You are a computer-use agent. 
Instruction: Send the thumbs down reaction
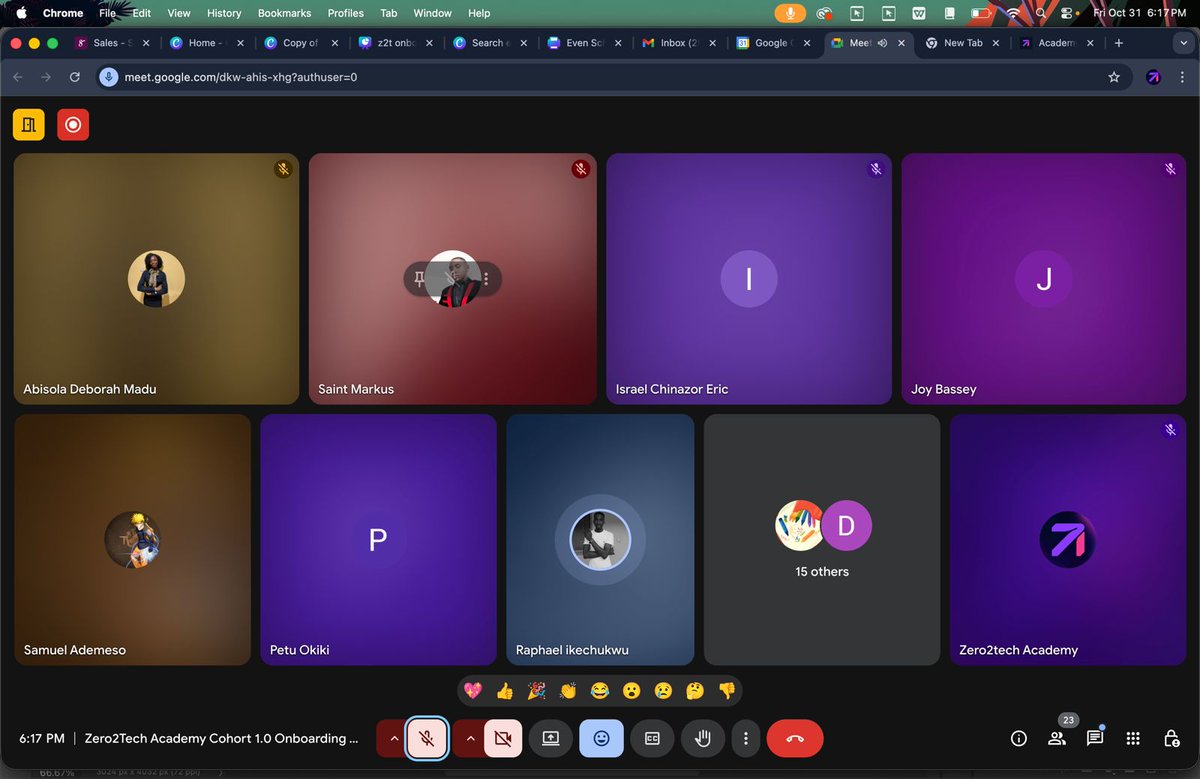click(x=727, y=691)
